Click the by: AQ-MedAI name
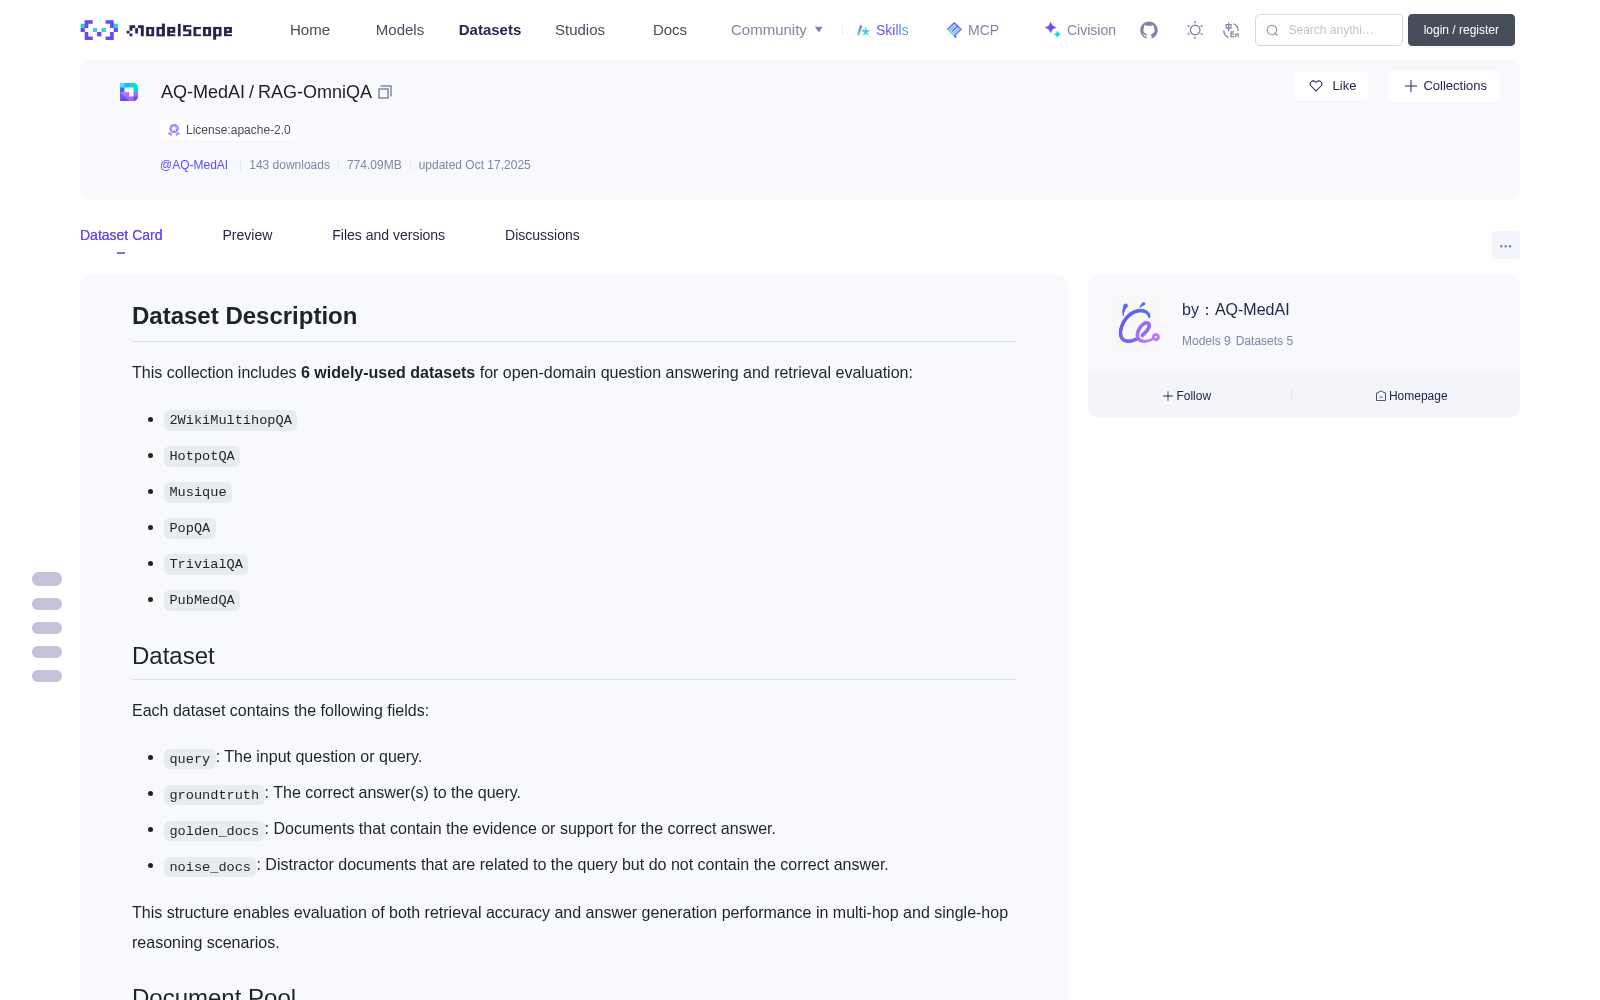 click(1236, 310)
